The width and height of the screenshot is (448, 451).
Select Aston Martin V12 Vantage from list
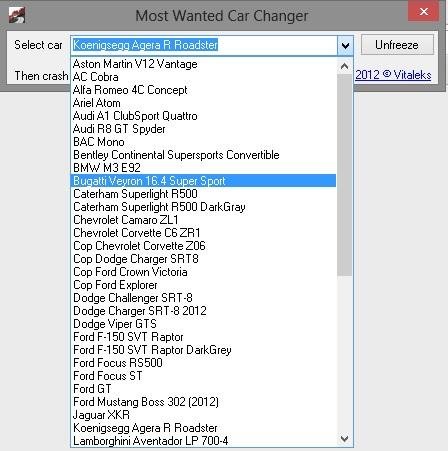pos(203,64)
